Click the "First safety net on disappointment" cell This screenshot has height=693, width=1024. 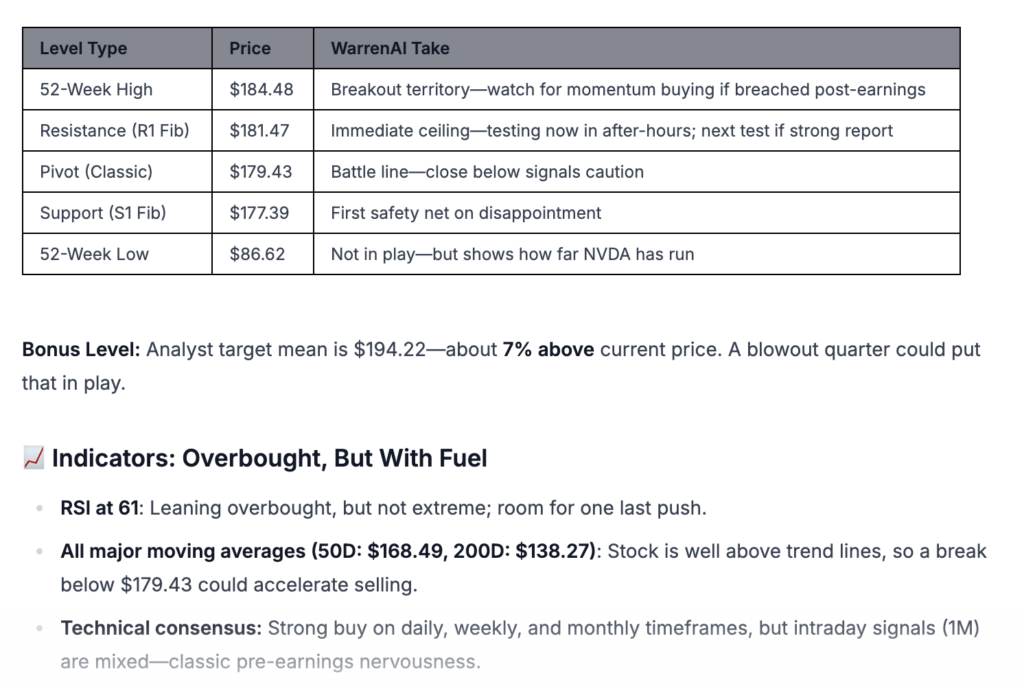pos(466,213)
